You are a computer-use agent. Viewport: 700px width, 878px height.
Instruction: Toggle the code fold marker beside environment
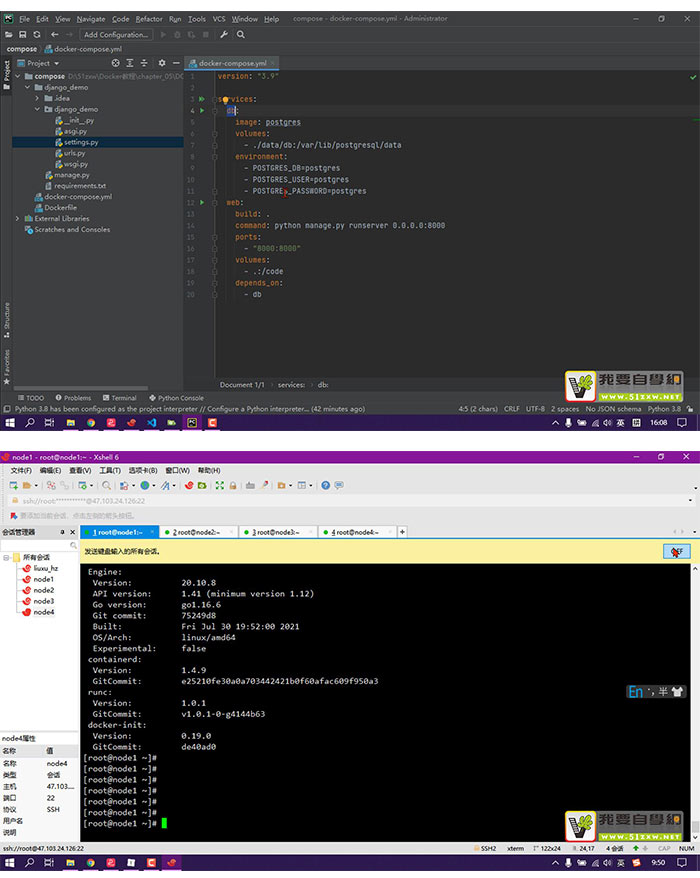[x=214, y=157]
